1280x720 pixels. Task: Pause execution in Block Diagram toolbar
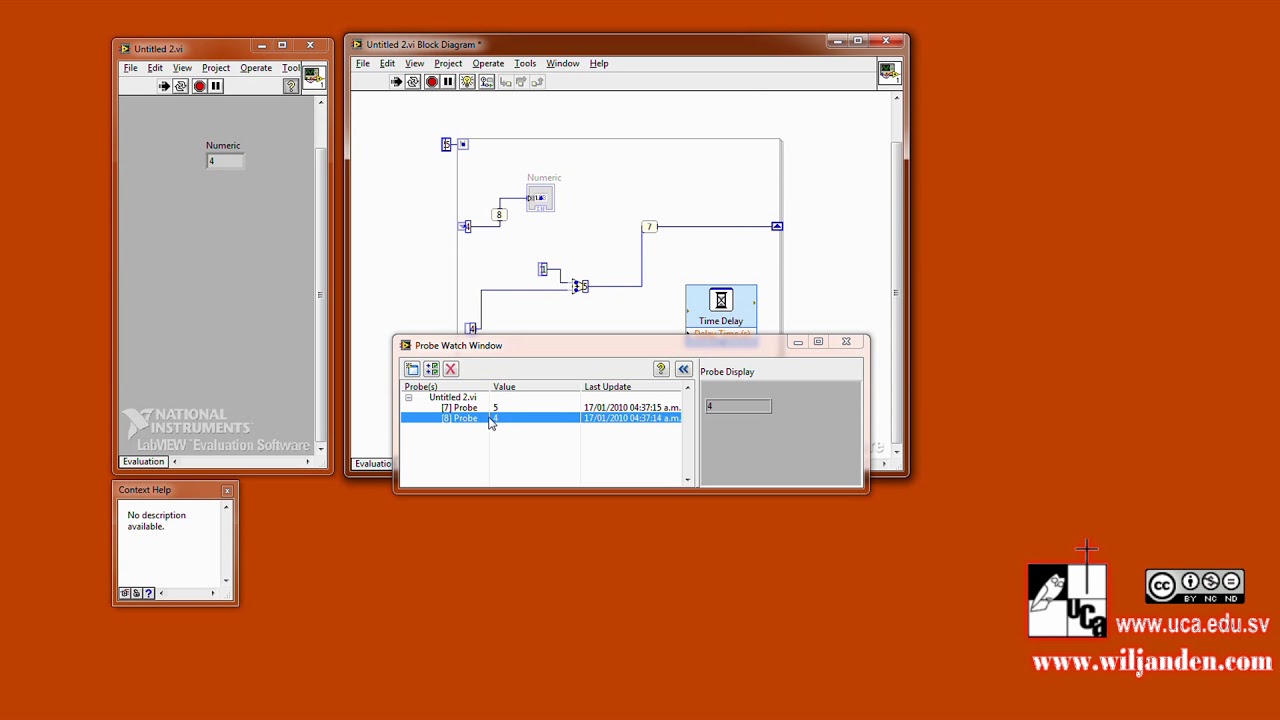pyautogui.click(x=448, y=82)
